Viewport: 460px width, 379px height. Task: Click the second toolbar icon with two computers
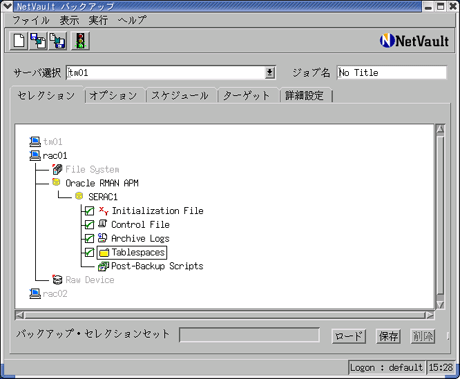[38, 41]
